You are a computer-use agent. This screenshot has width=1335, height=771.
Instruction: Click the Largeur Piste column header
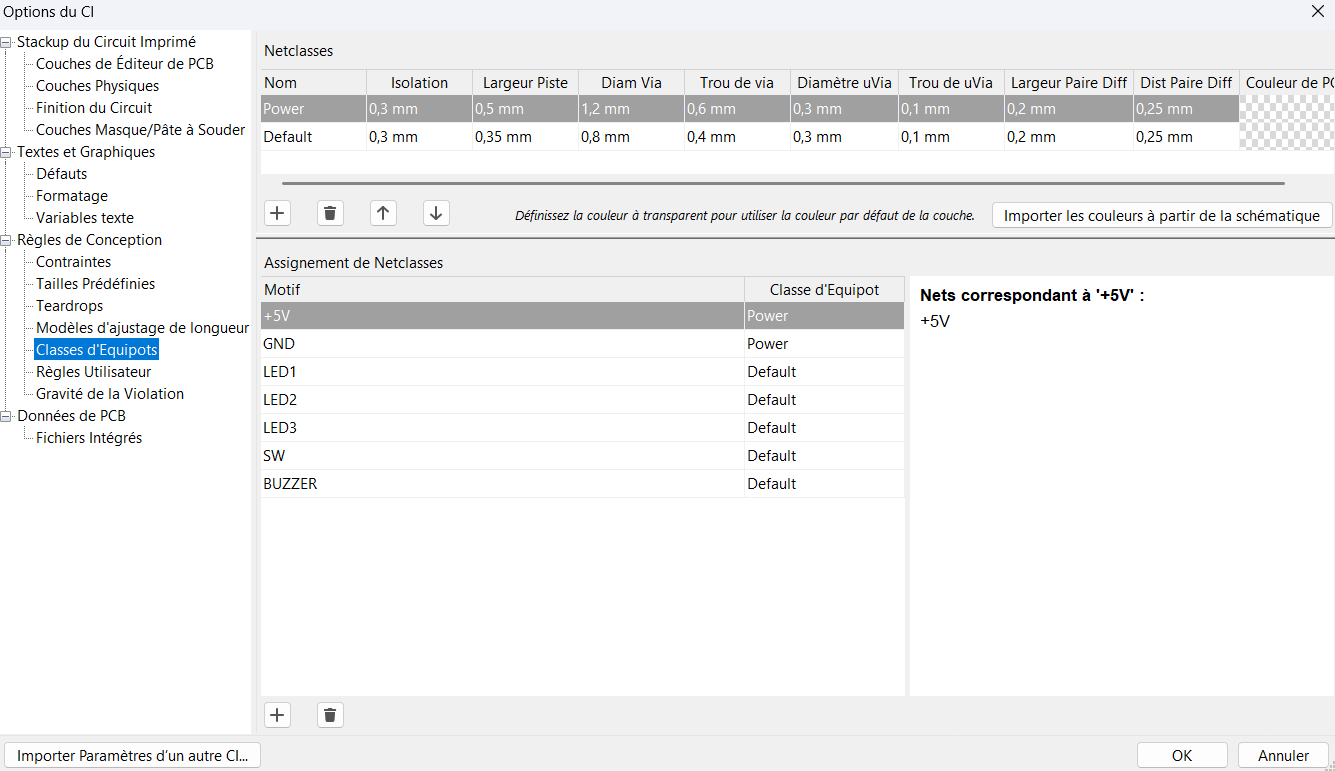(x=525, y=83)
